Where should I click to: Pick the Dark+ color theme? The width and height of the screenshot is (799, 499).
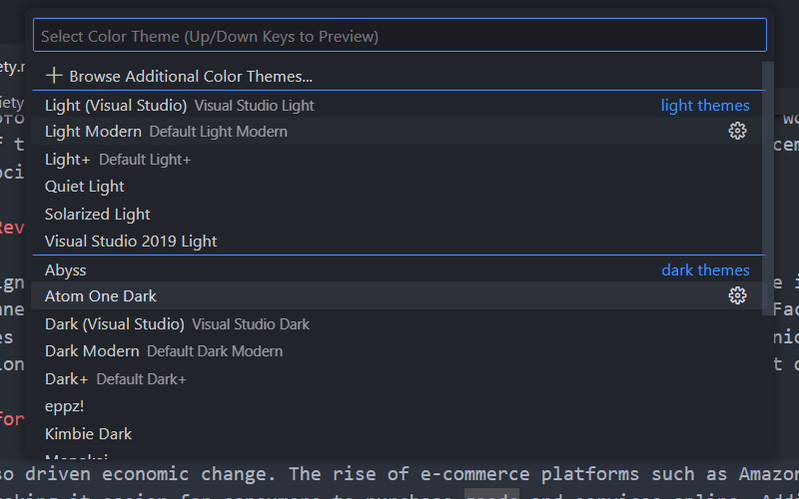click(x=66, y=379)
